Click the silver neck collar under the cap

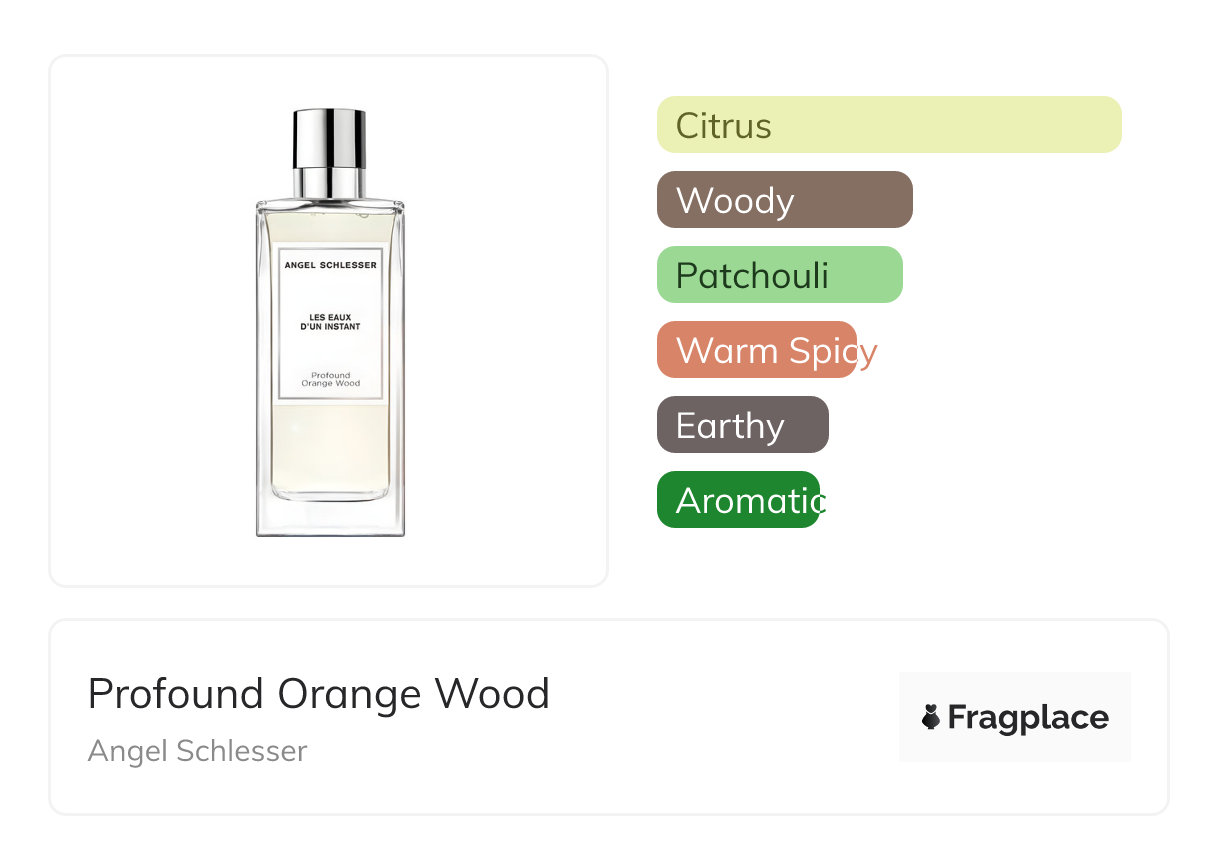tap(329, 183)
